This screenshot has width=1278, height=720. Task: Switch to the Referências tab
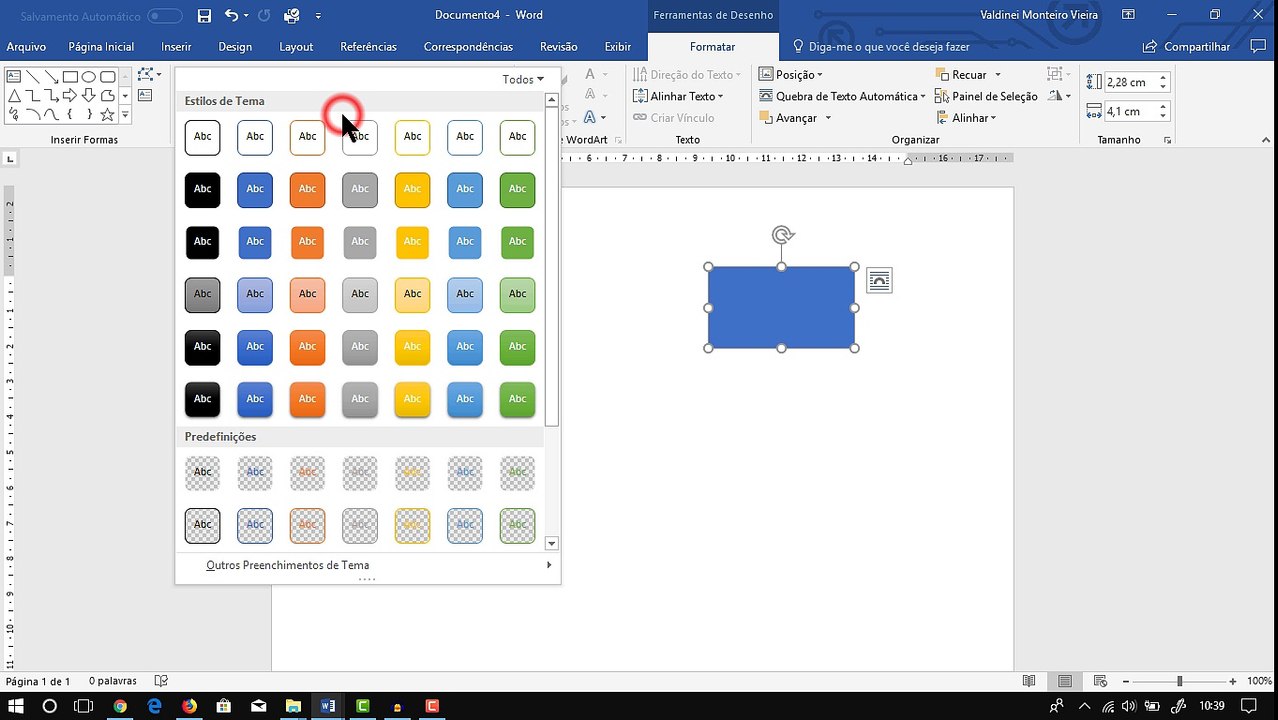click(368, 46)
